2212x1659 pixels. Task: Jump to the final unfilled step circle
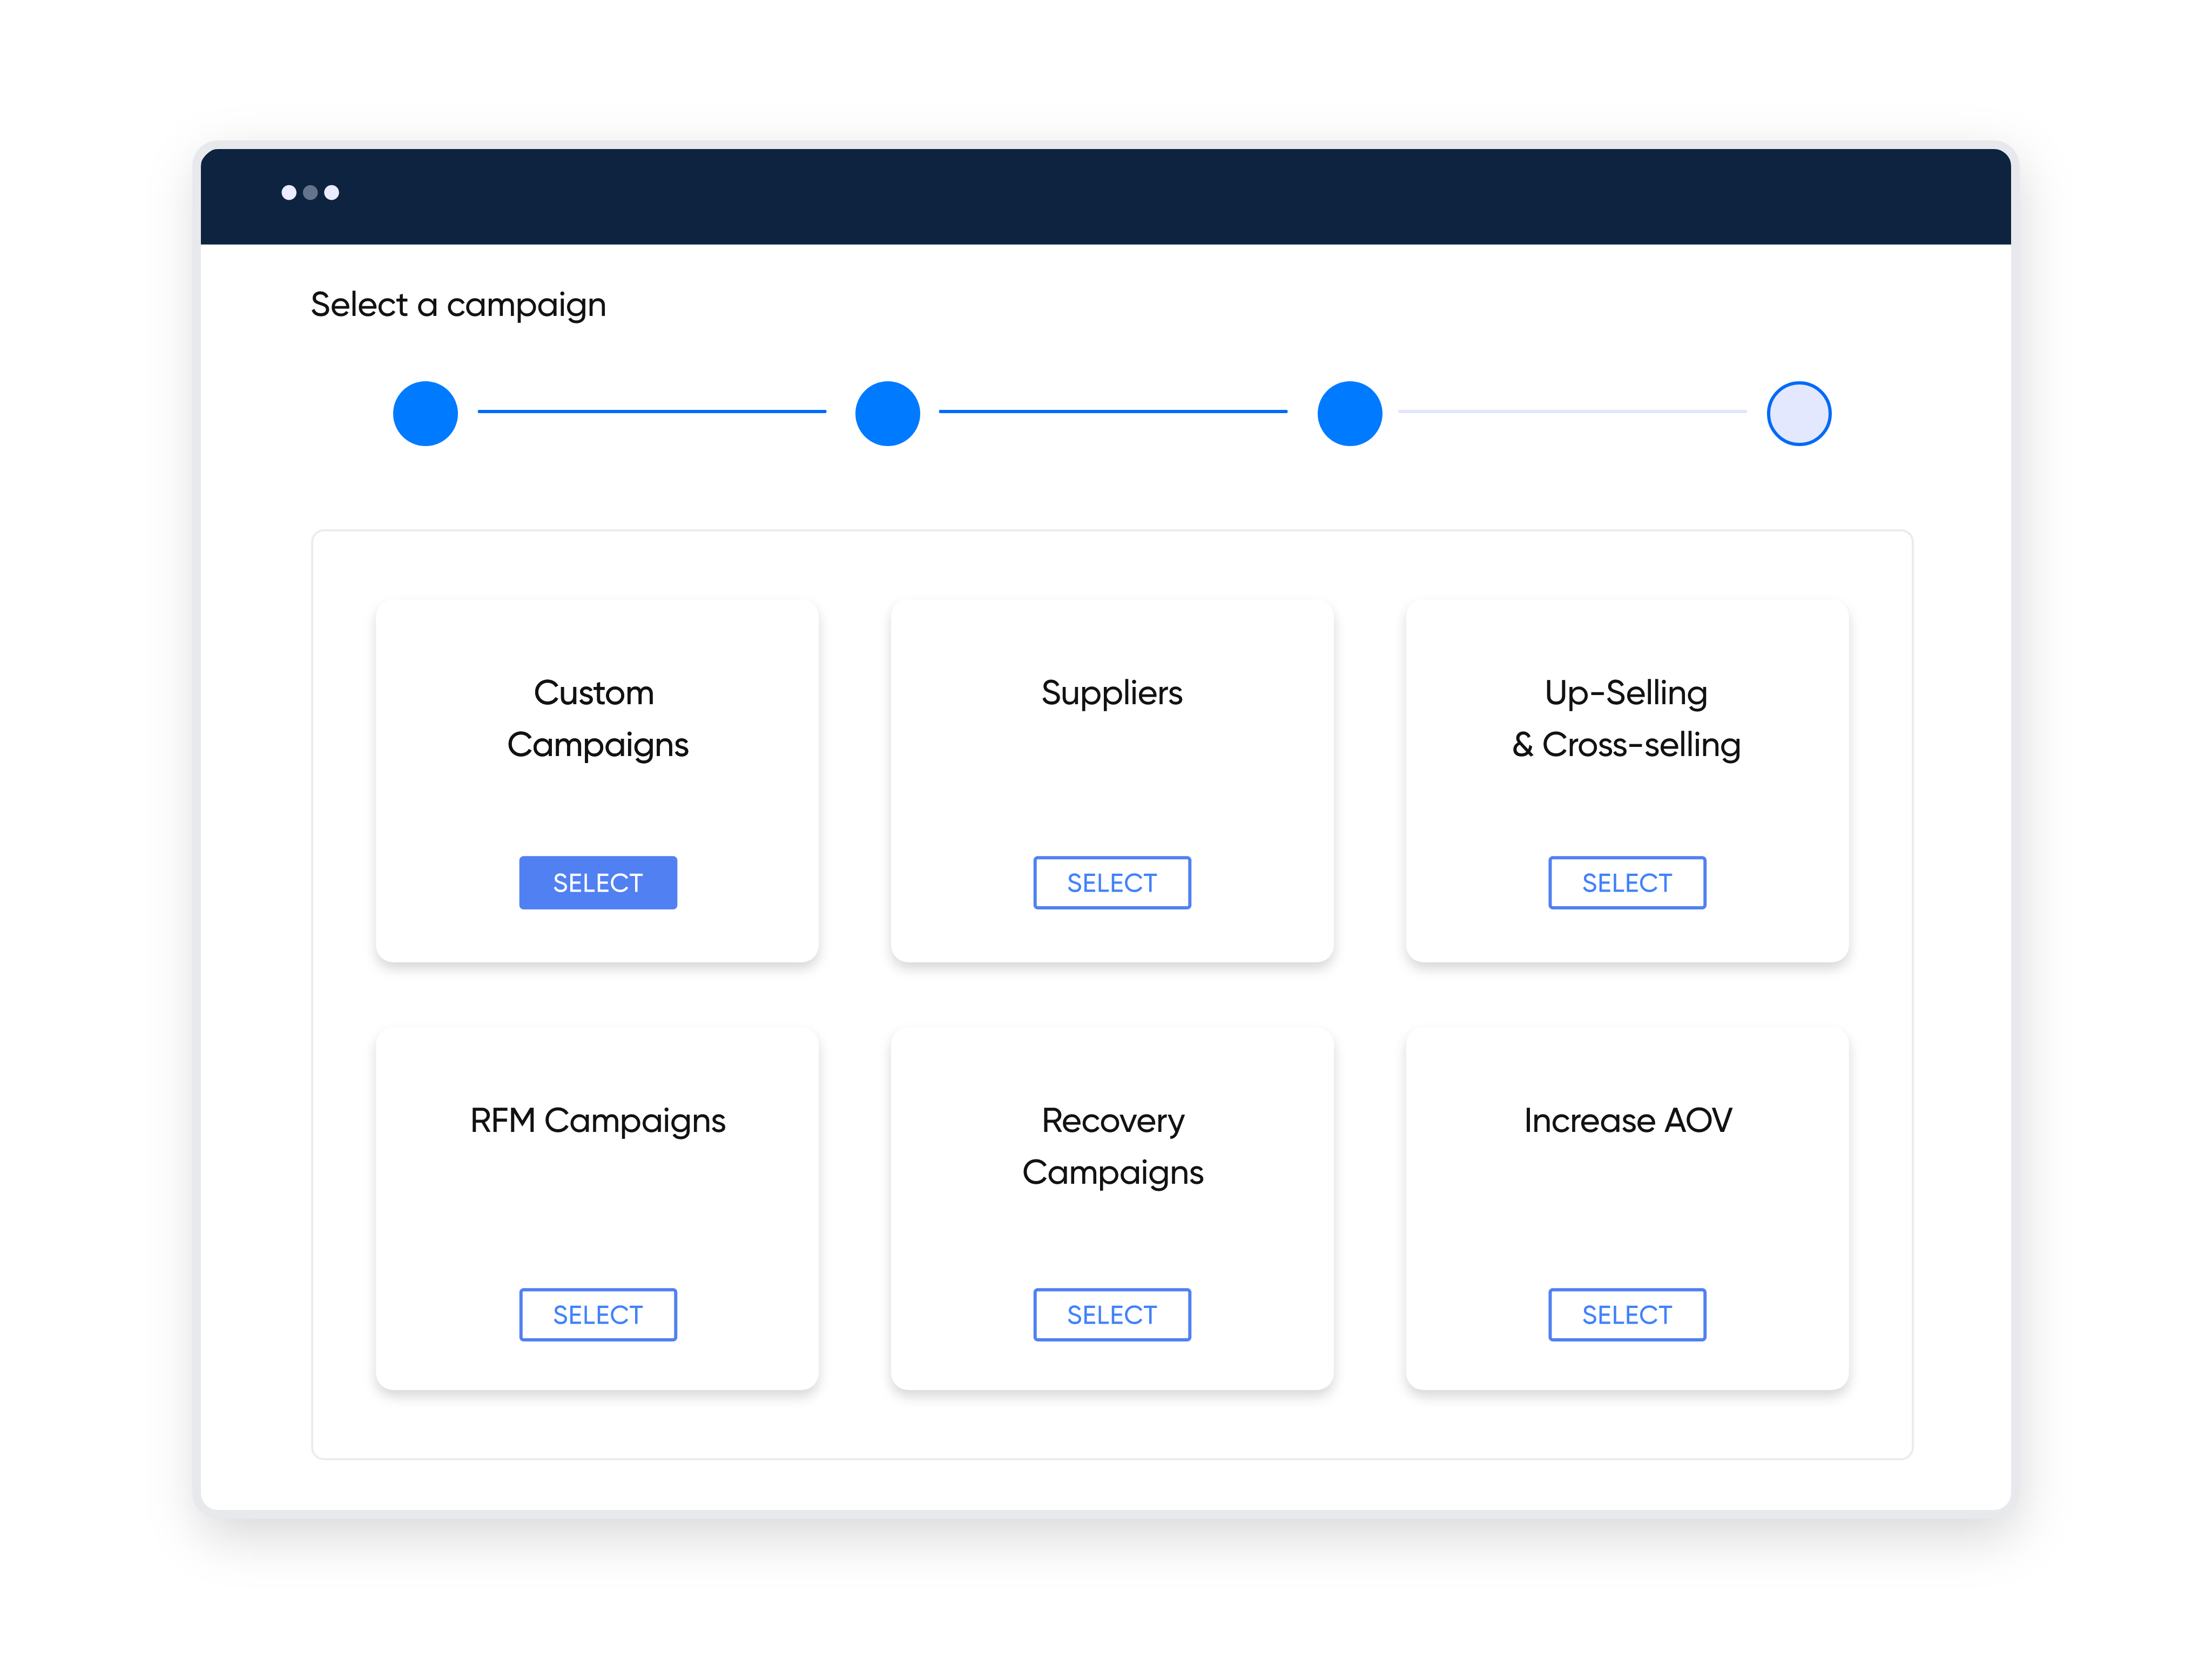[1798, 413]
